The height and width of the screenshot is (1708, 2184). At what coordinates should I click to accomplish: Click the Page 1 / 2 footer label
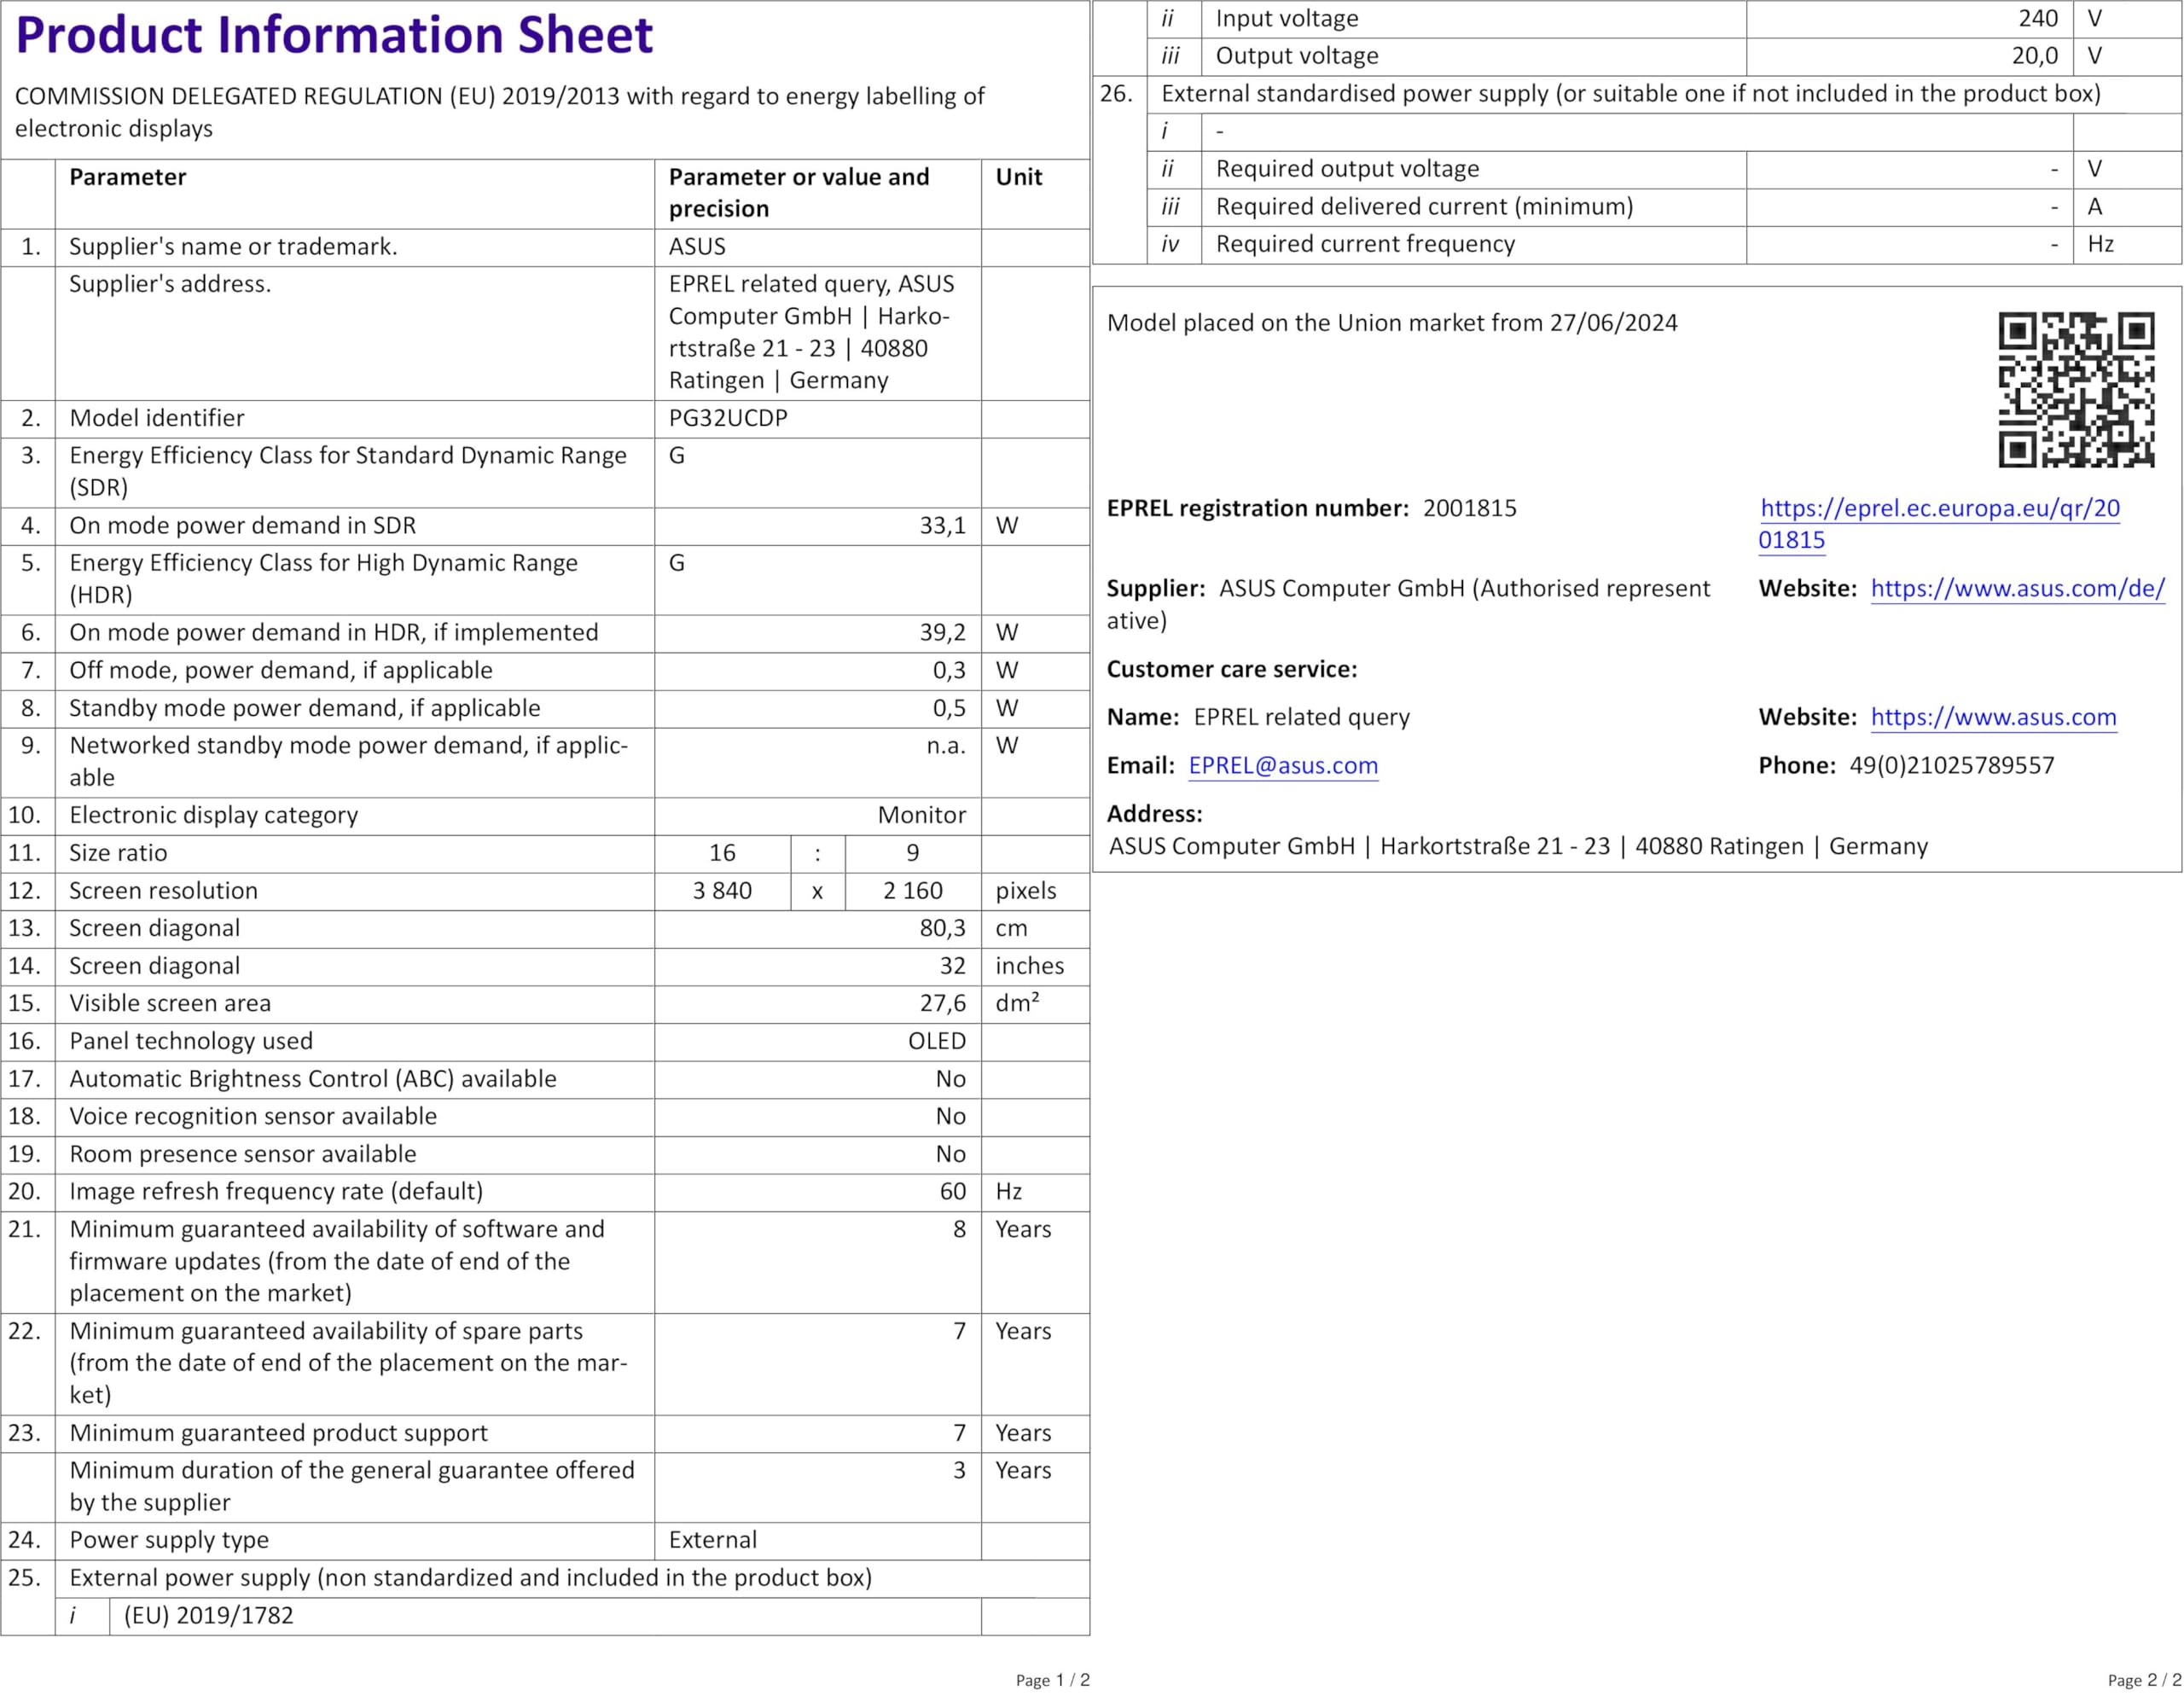click(x=1052, y=1681)
